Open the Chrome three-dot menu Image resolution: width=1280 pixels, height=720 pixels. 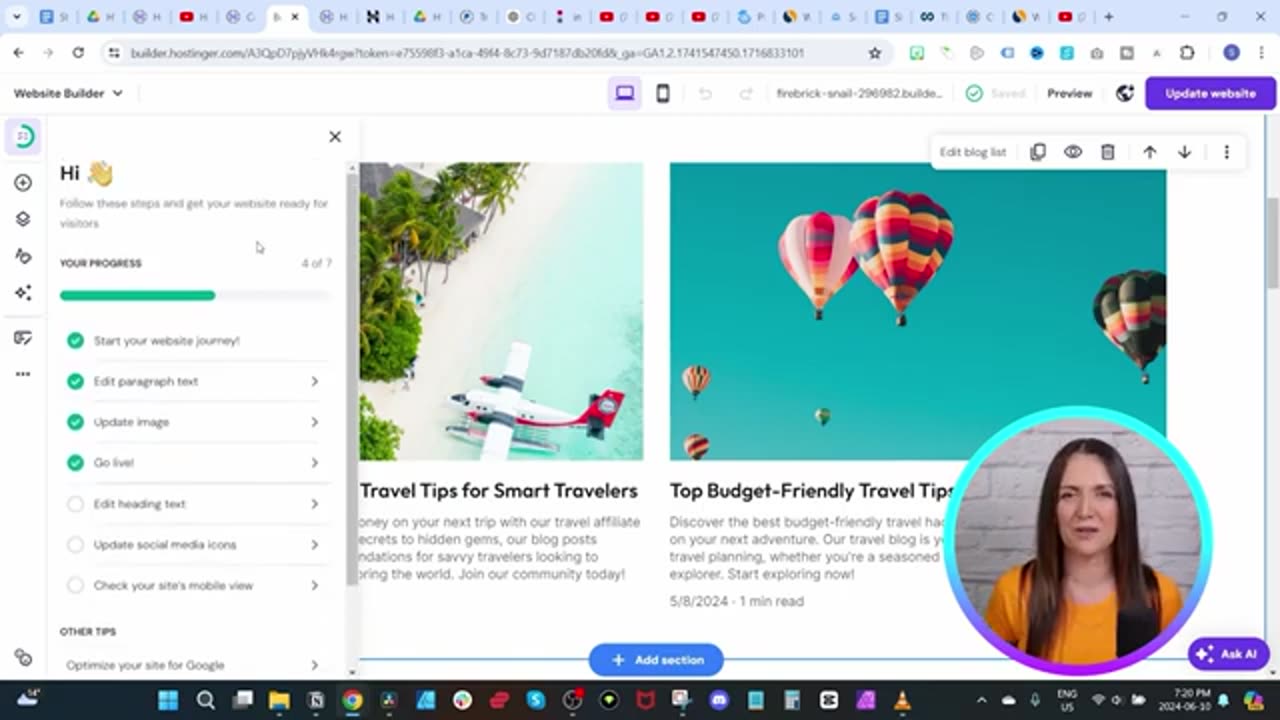click(x=1262, y=53)
